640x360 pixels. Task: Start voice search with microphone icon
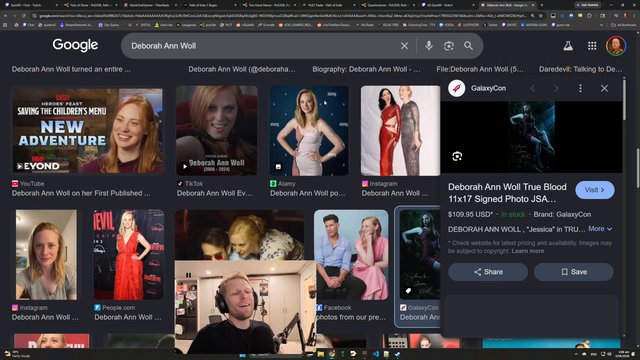[429, 46]
